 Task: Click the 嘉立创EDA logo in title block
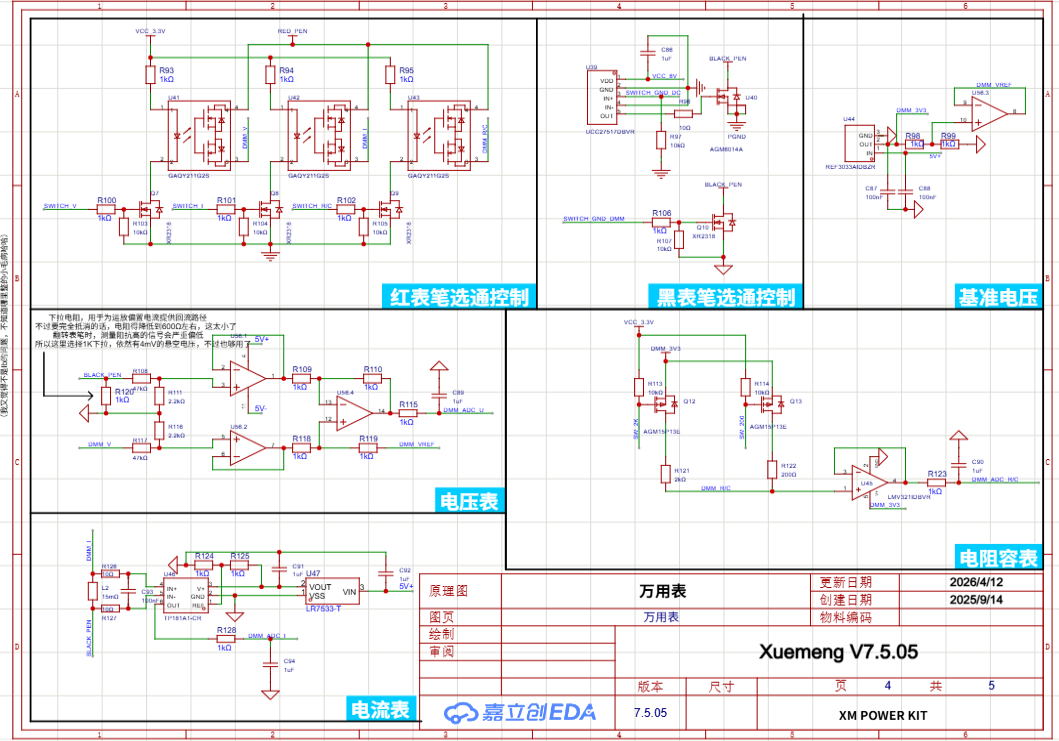point(520,711)
